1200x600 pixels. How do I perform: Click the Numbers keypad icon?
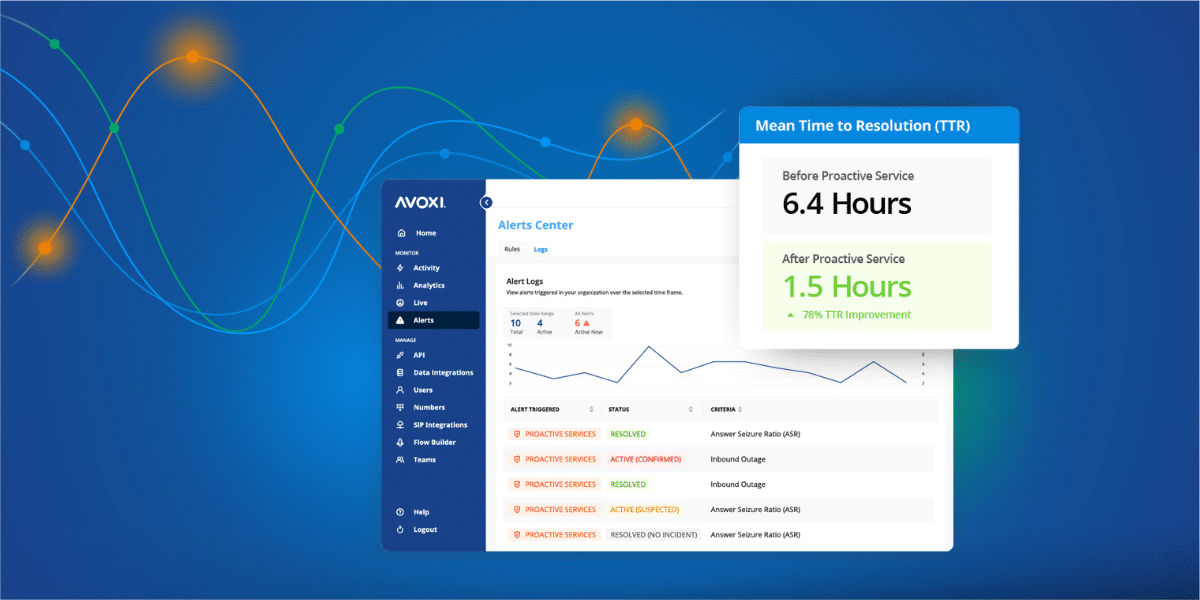[400, 408]
